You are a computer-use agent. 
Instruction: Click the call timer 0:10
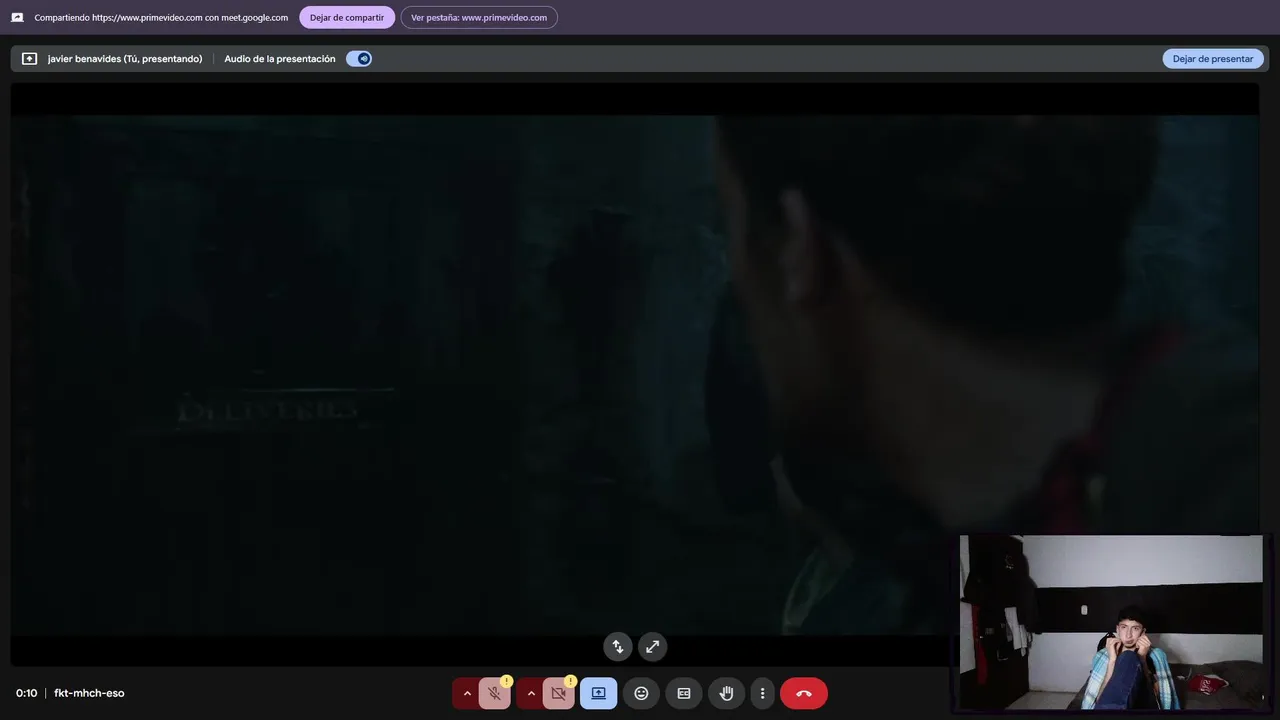[x=26, y=693]
